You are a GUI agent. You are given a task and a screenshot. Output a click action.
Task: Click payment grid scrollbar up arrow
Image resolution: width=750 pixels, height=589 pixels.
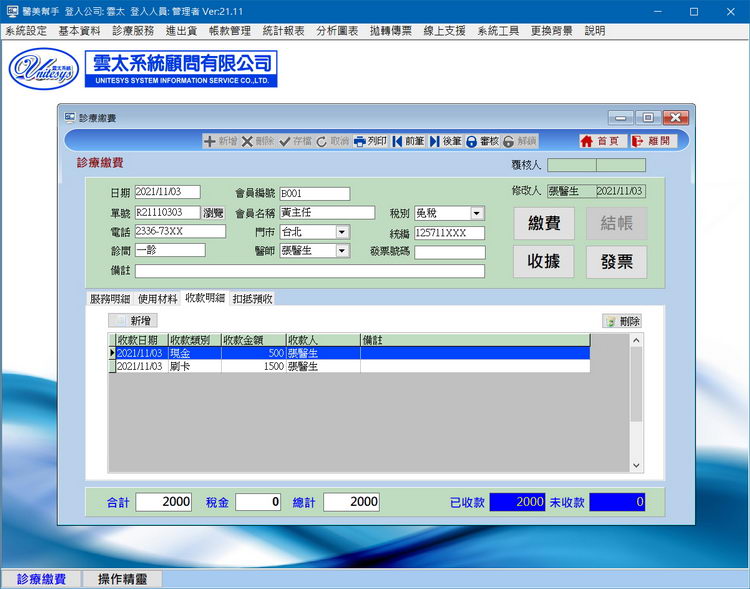pos(636,341)
